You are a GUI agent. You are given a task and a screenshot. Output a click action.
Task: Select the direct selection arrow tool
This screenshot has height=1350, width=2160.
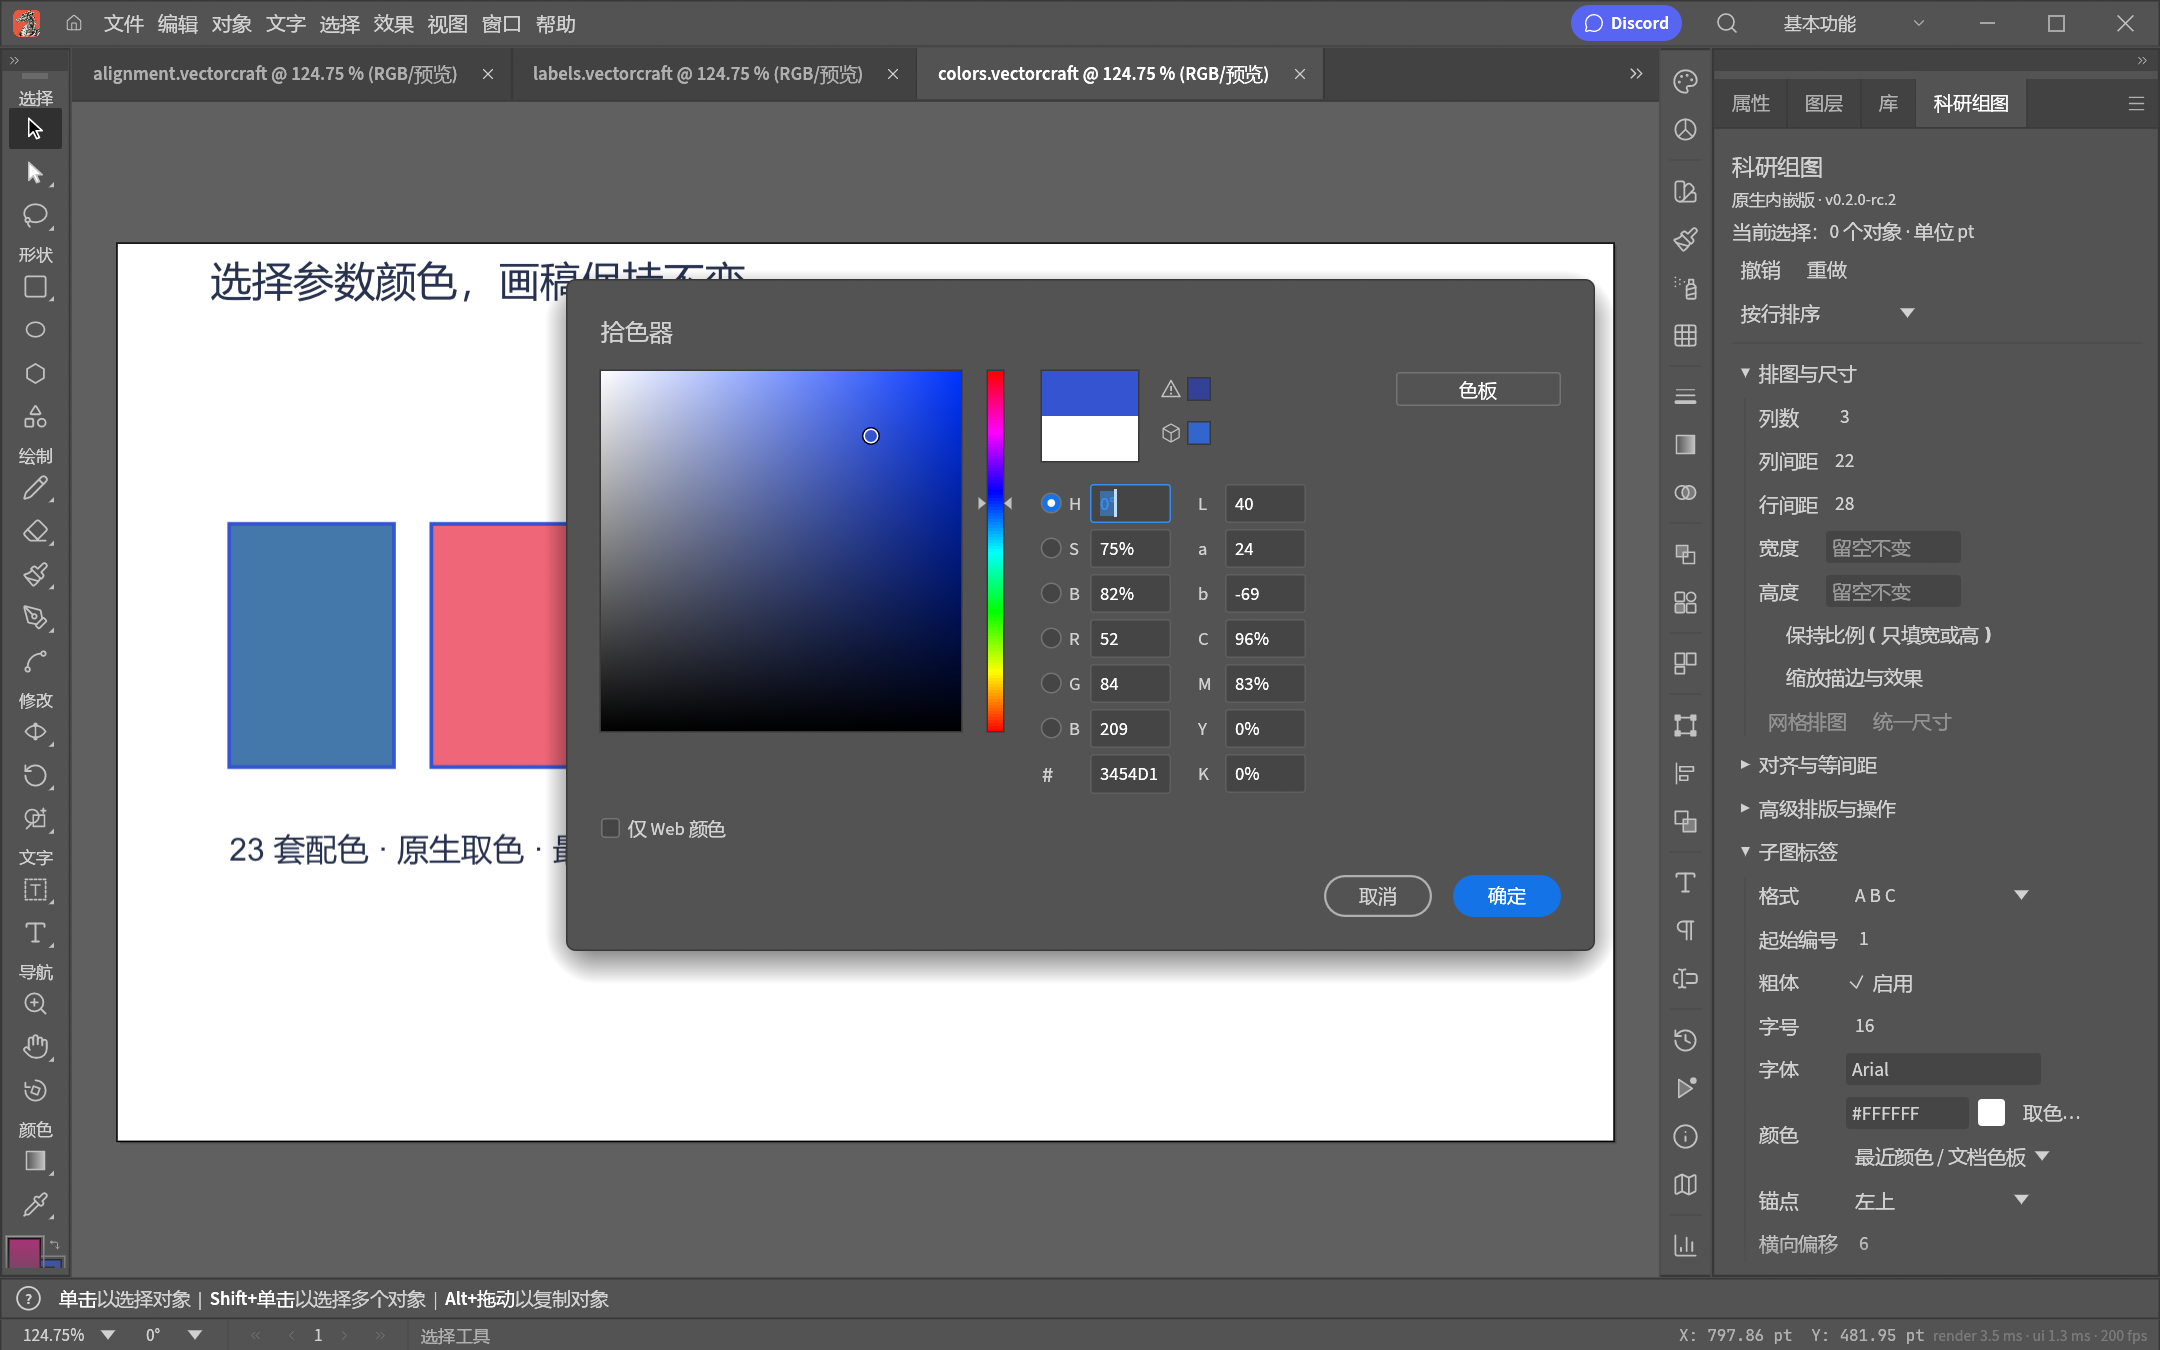[35, 173]
